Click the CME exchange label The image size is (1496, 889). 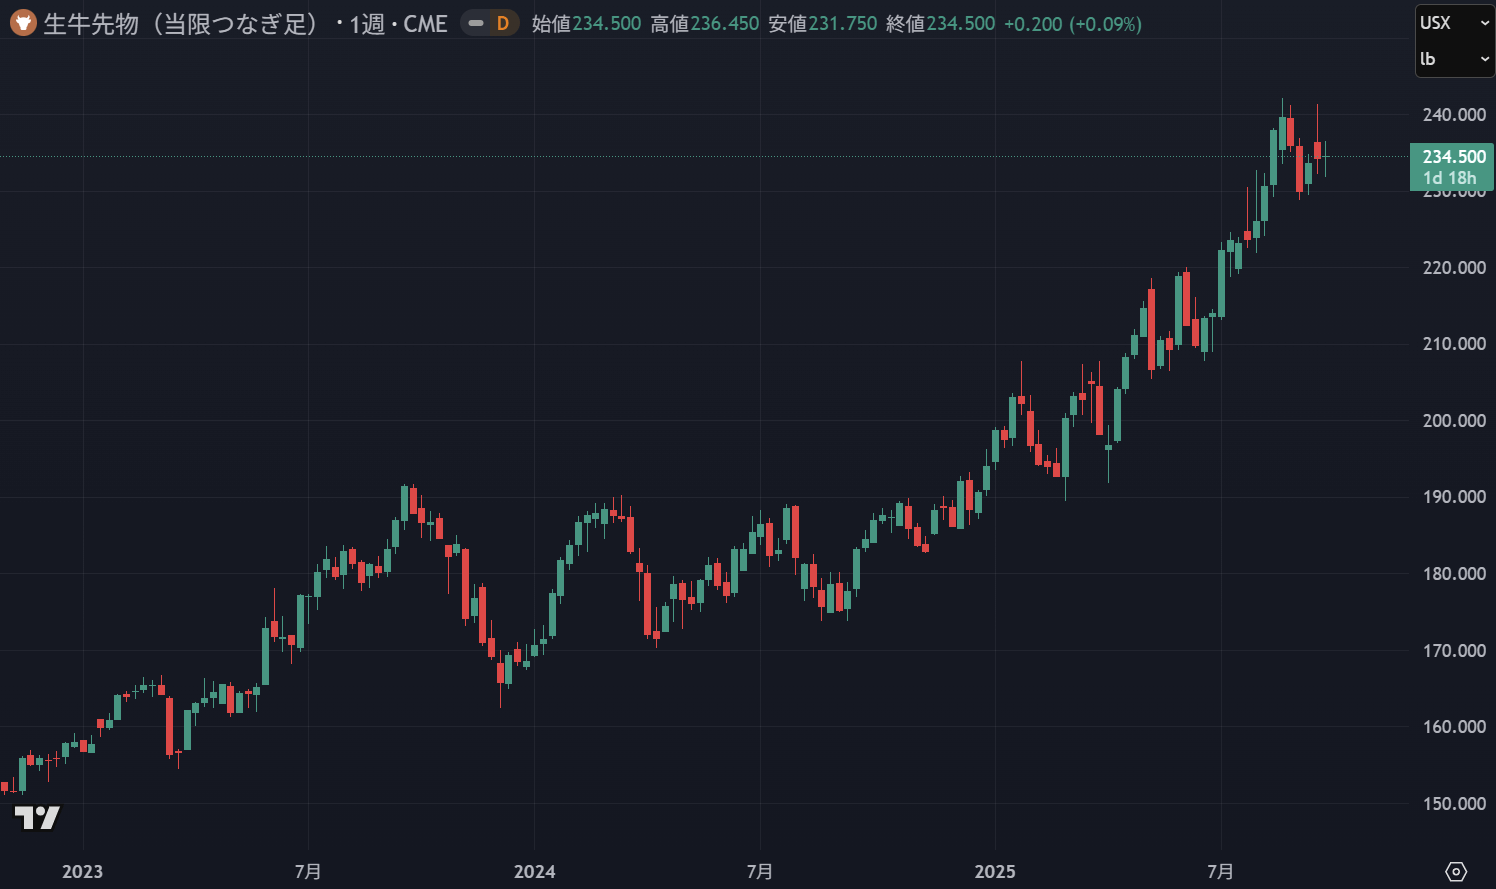coord(425,23)
